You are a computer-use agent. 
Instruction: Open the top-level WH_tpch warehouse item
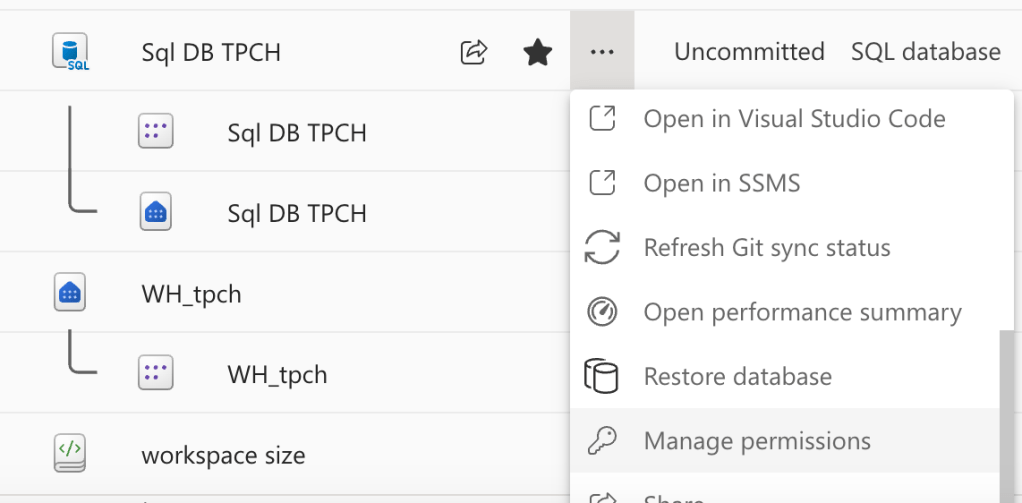click(191, 294)
